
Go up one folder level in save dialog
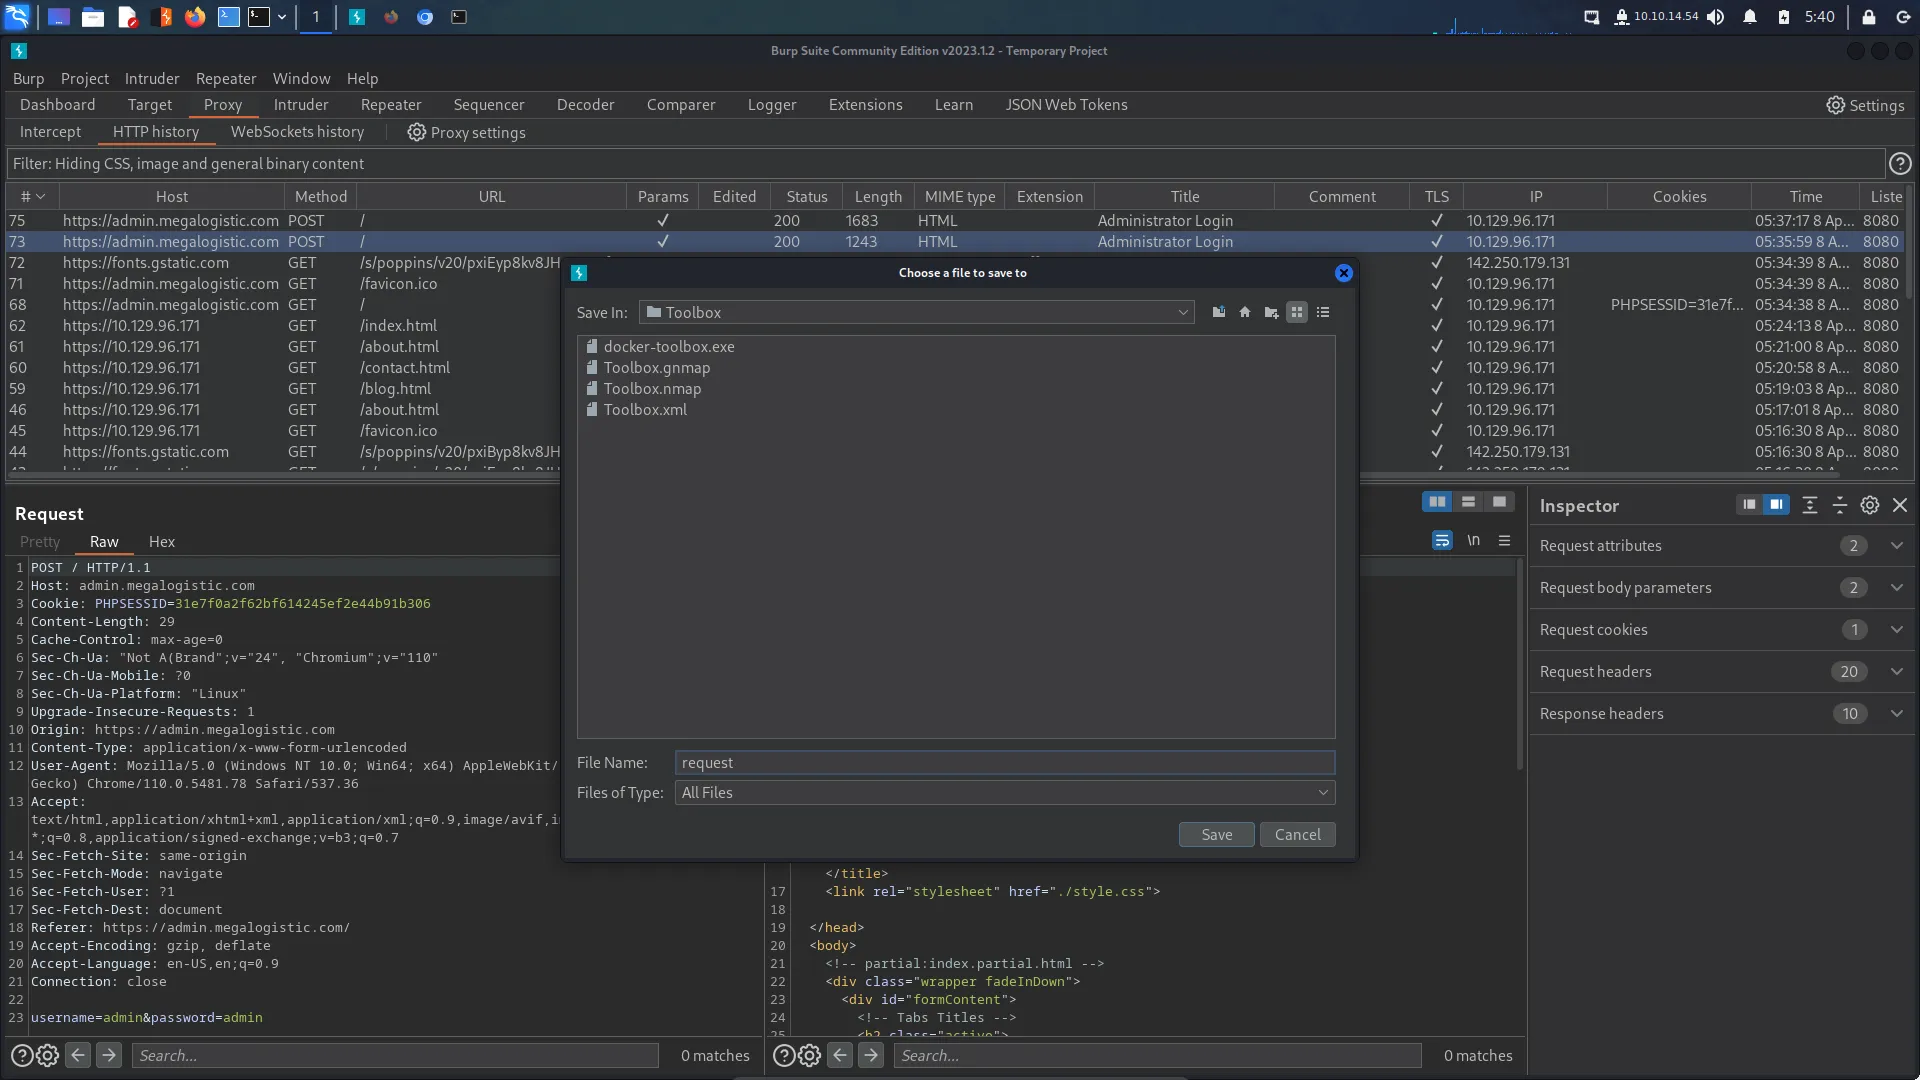[x=1218, y=312]
